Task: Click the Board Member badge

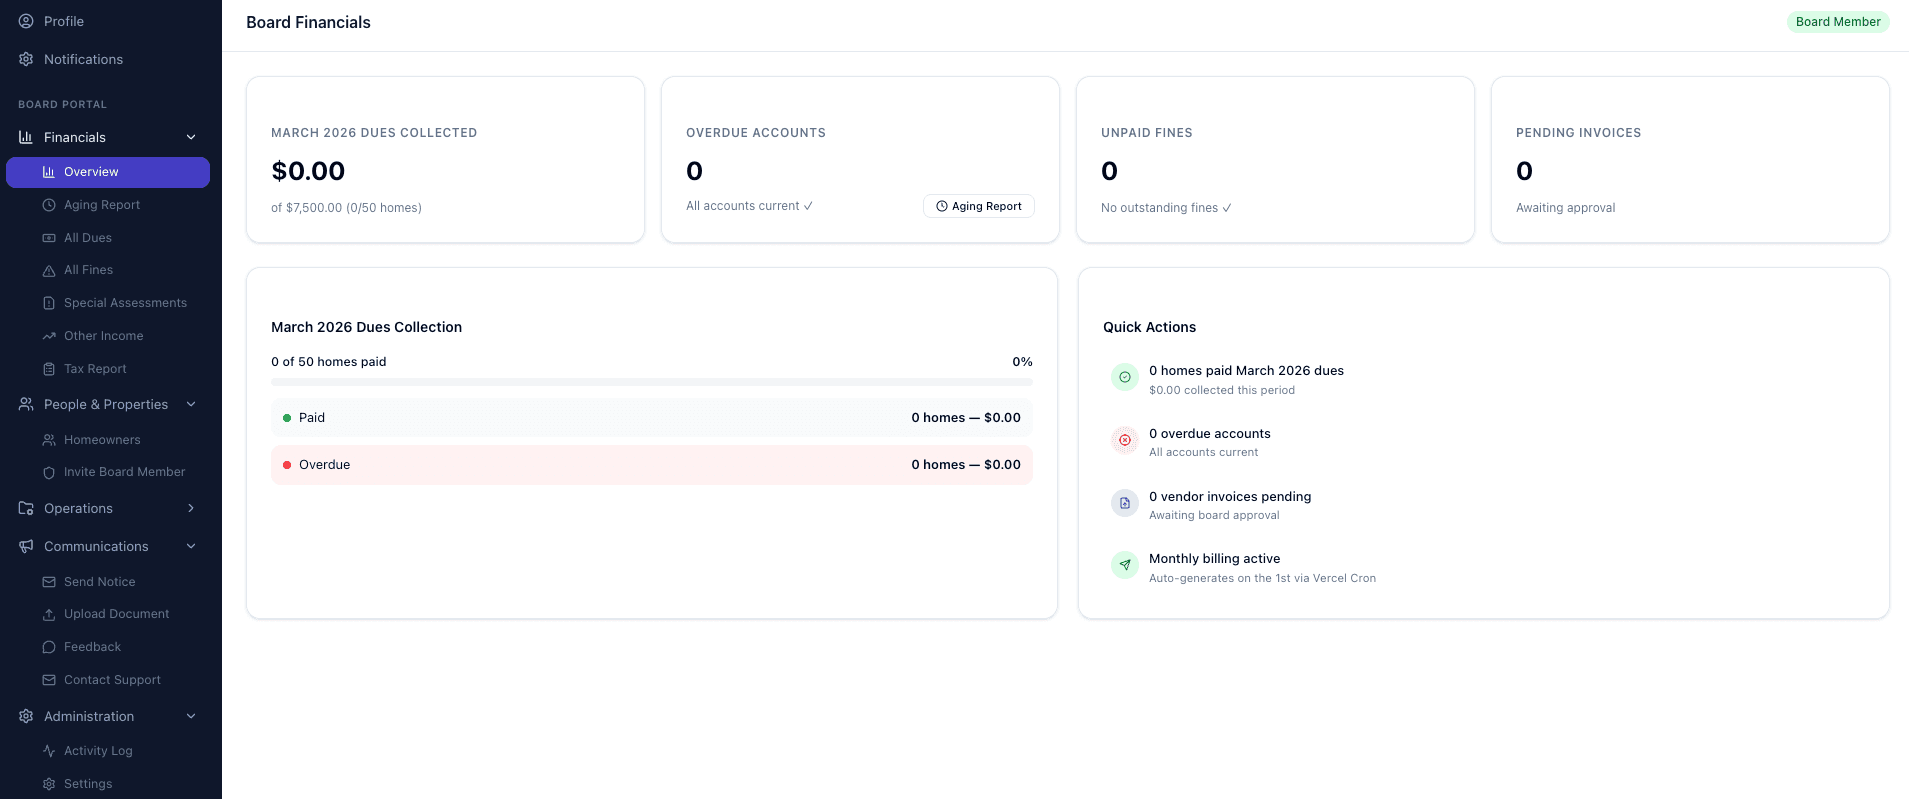Action: tap(1837, 22)
